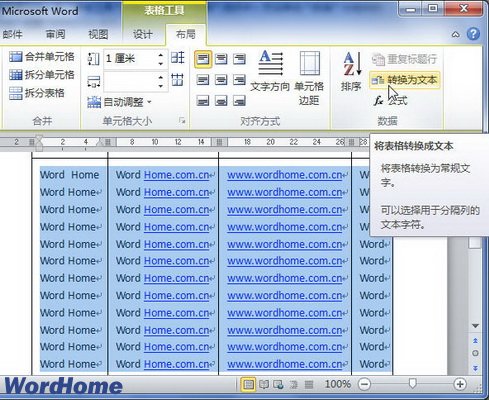This screenshot has height=400, width=489.
Task: Click the zoom slider handle
Action: pyautogui.click(x=412, y=384)
